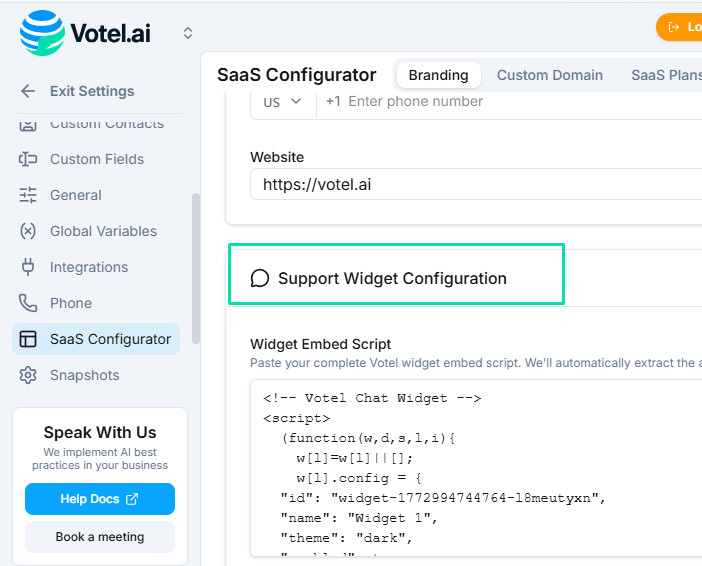Click Speak With Us heading
This screenshot has height=566, width=702.
[100, 432]
